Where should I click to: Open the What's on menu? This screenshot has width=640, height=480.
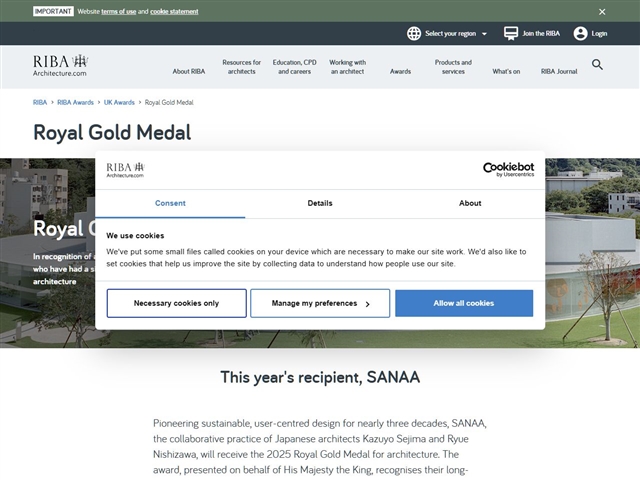pos(506,71)
